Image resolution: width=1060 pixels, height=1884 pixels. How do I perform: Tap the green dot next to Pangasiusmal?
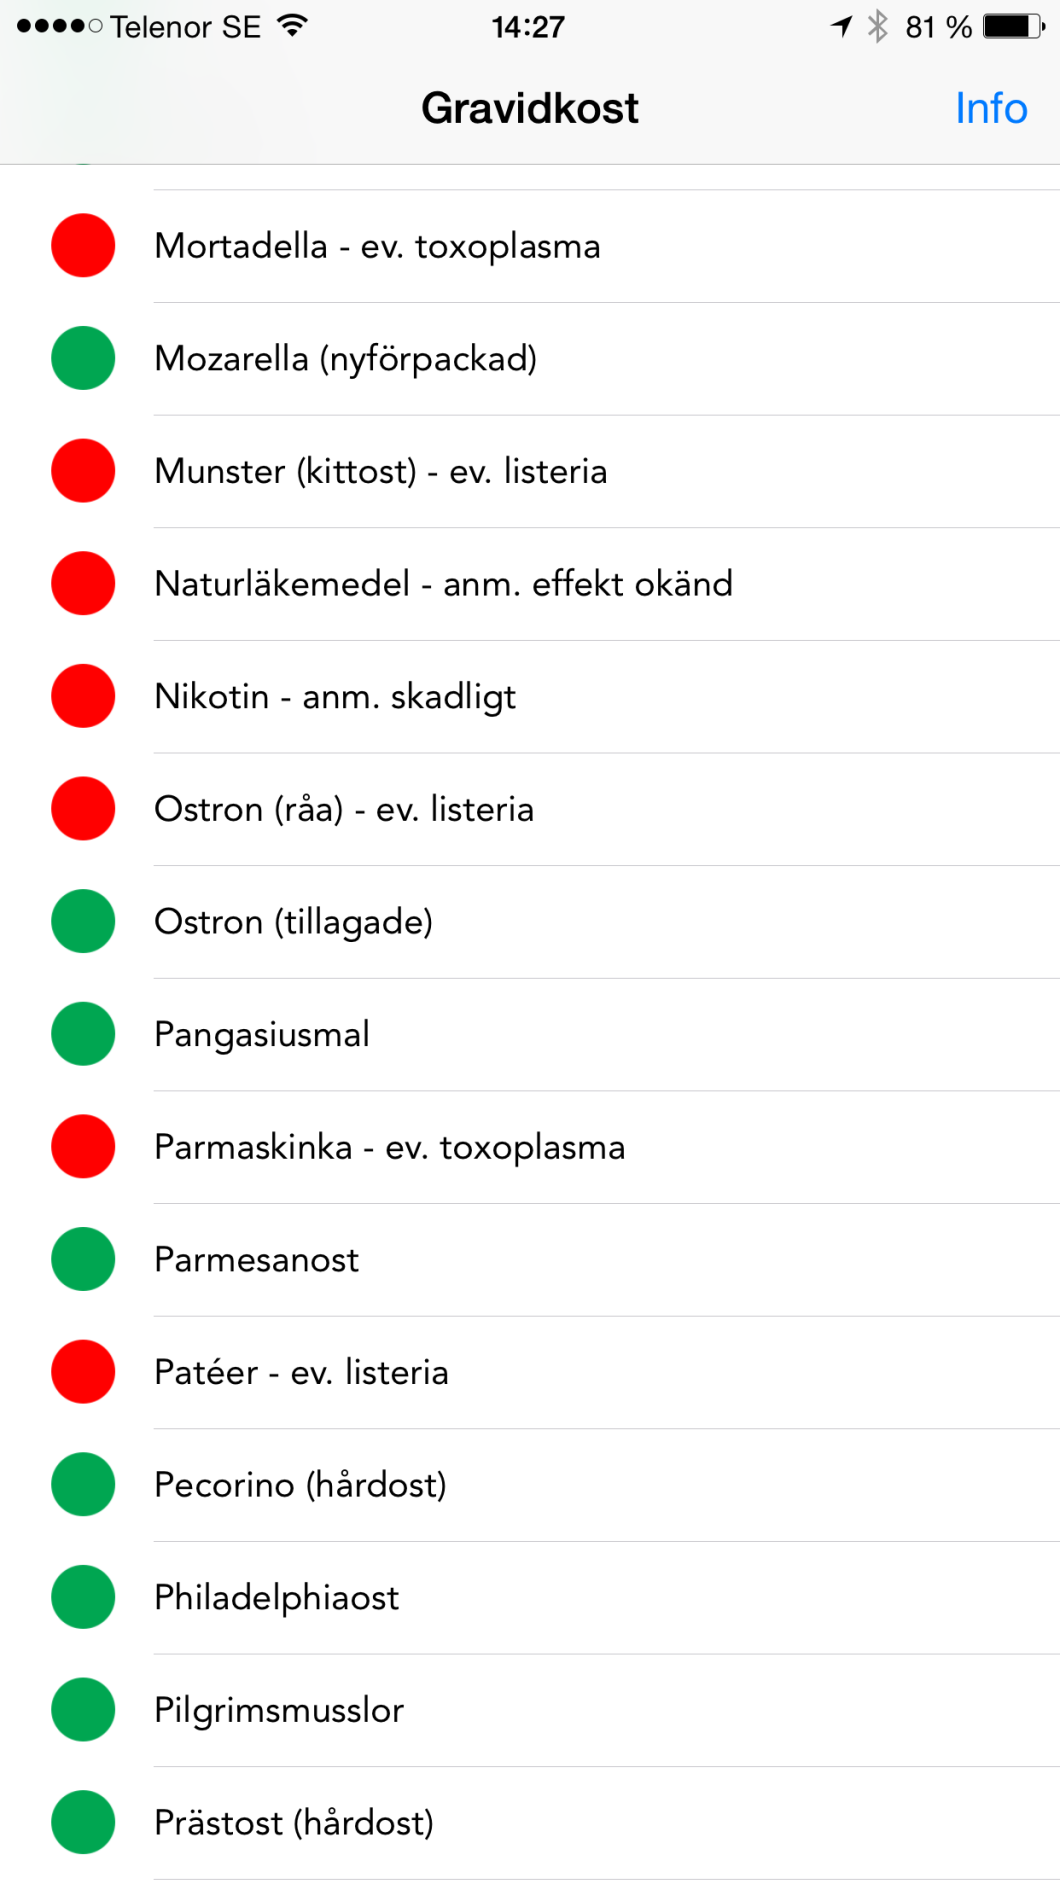point(83,1034)
